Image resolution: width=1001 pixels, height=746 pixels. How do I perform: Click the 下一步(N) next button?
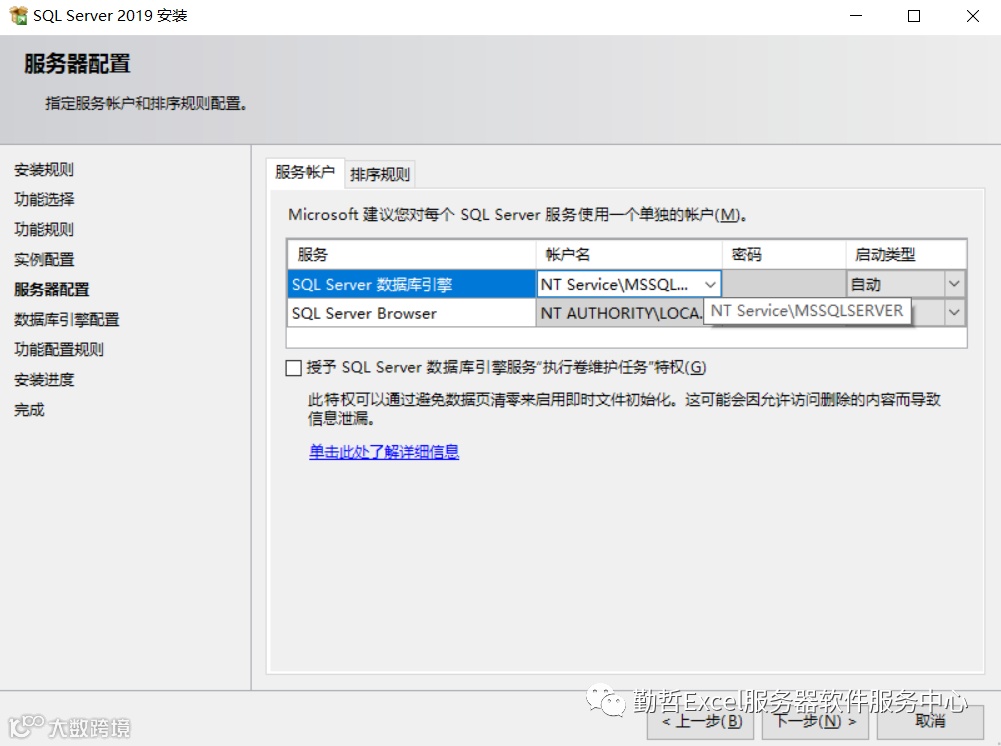(815, 722)
